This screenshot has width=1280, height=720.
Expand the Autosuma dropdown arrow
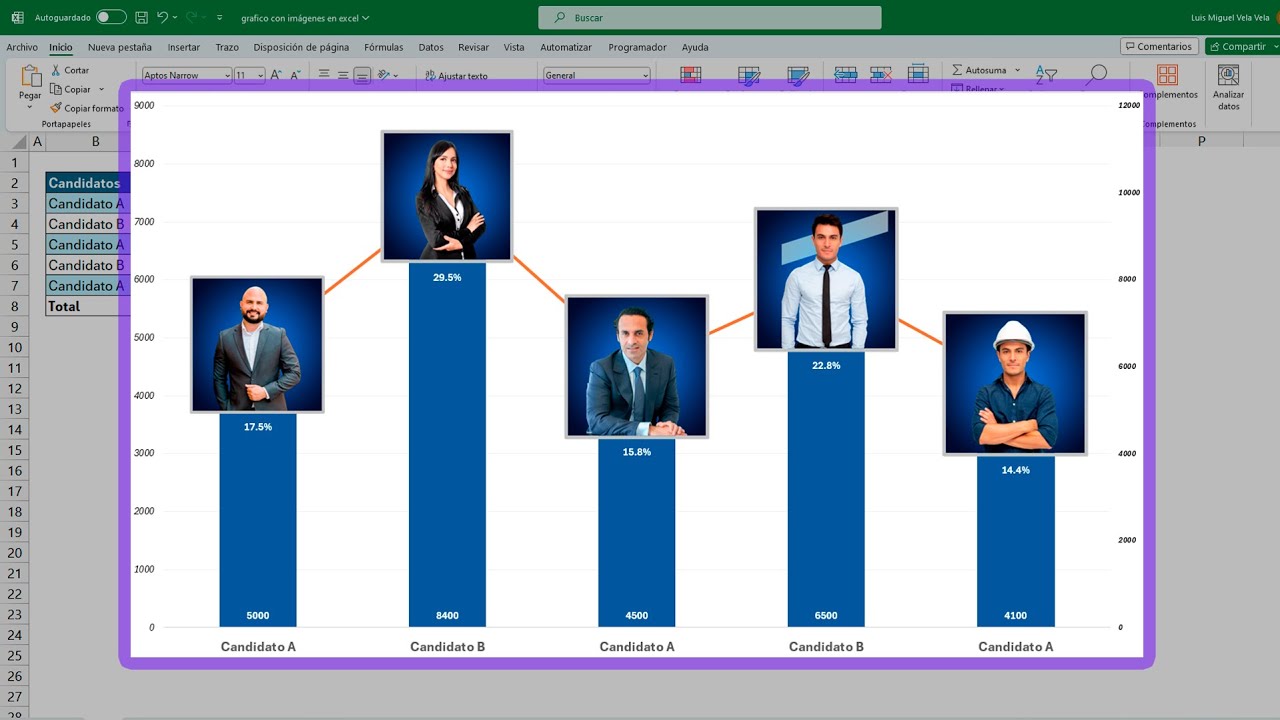tap(1017, 70)
